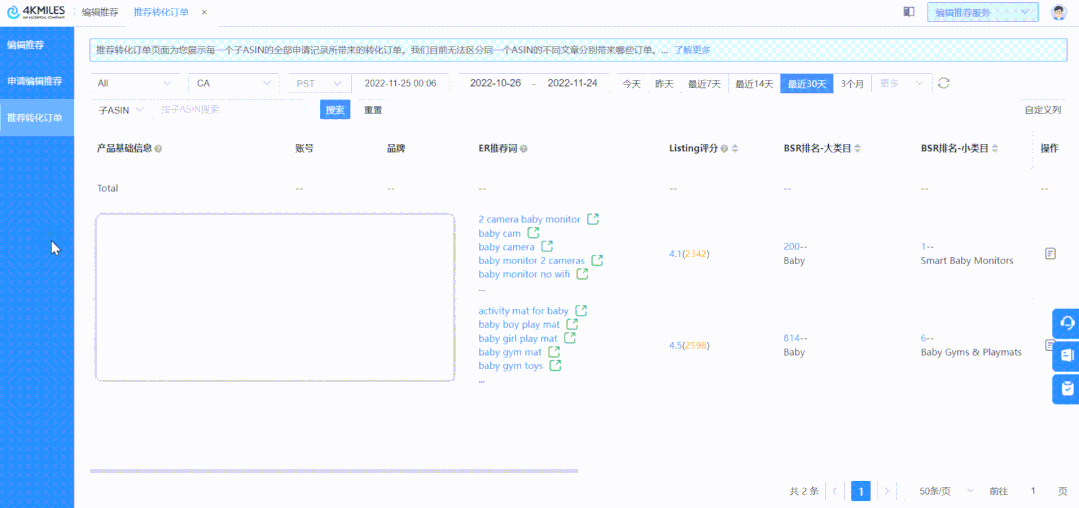Click the user avatar in top right
The height and width of the screenshot is (508, 1079).
pyautogui.click(x=1058, y=12)
